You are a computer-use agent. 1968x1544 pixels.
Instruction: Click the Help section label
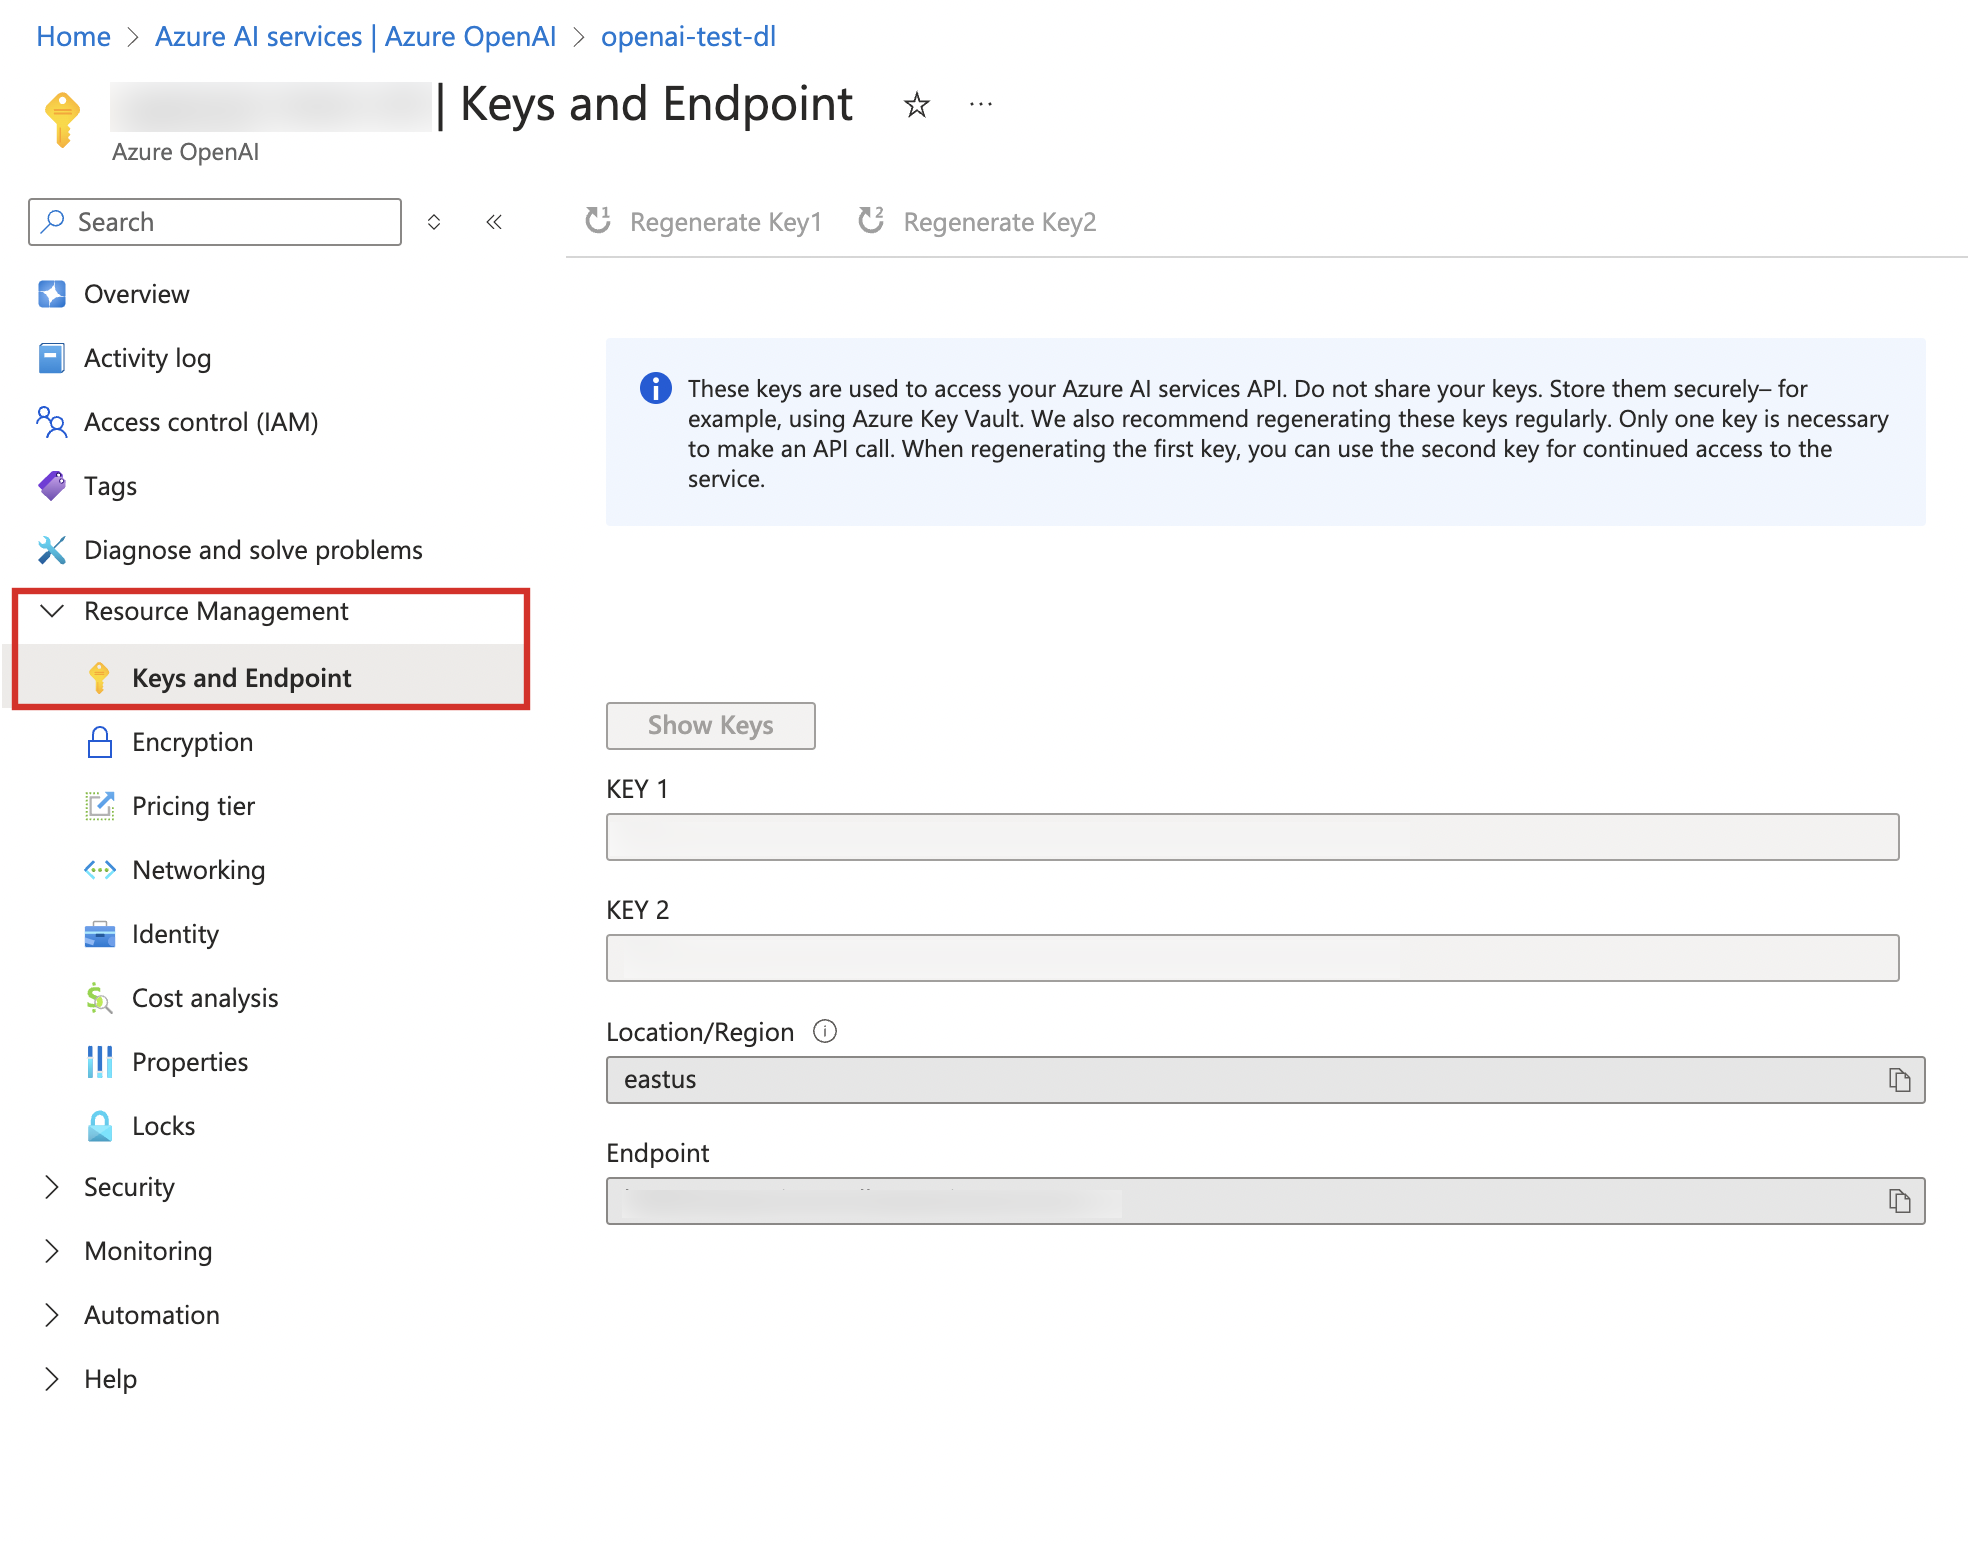111,1379
